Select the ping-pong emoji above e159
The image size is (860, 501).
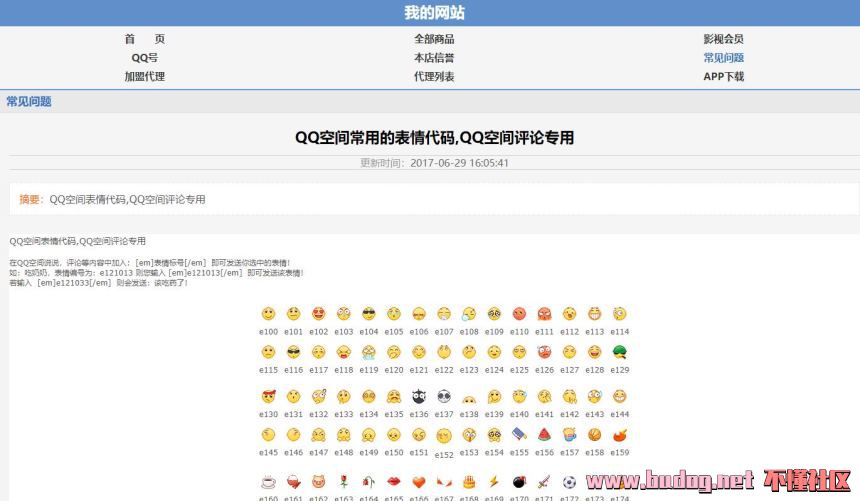click(620, 435)
